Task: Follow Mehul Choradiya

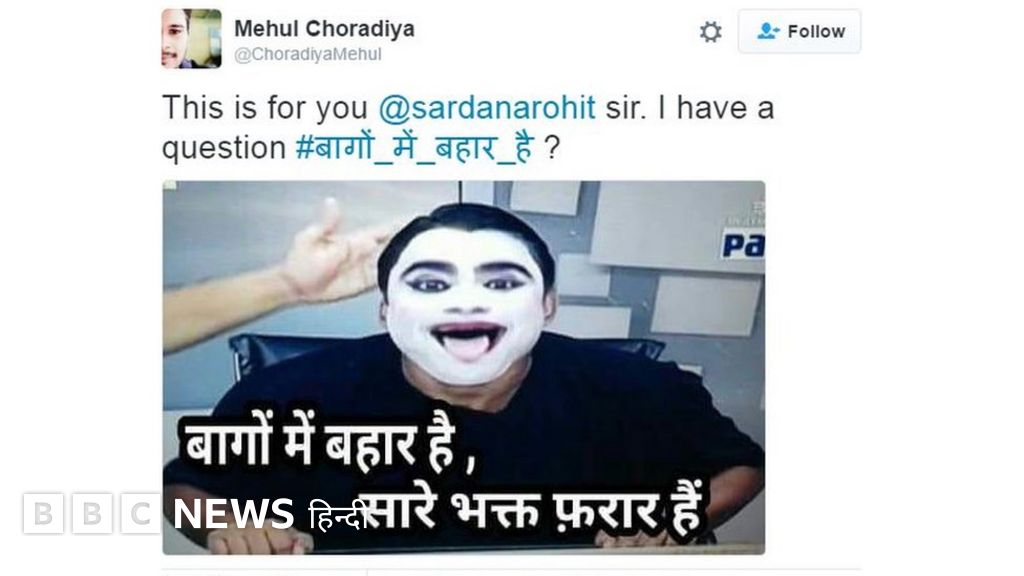Action: tap(799, 31)
